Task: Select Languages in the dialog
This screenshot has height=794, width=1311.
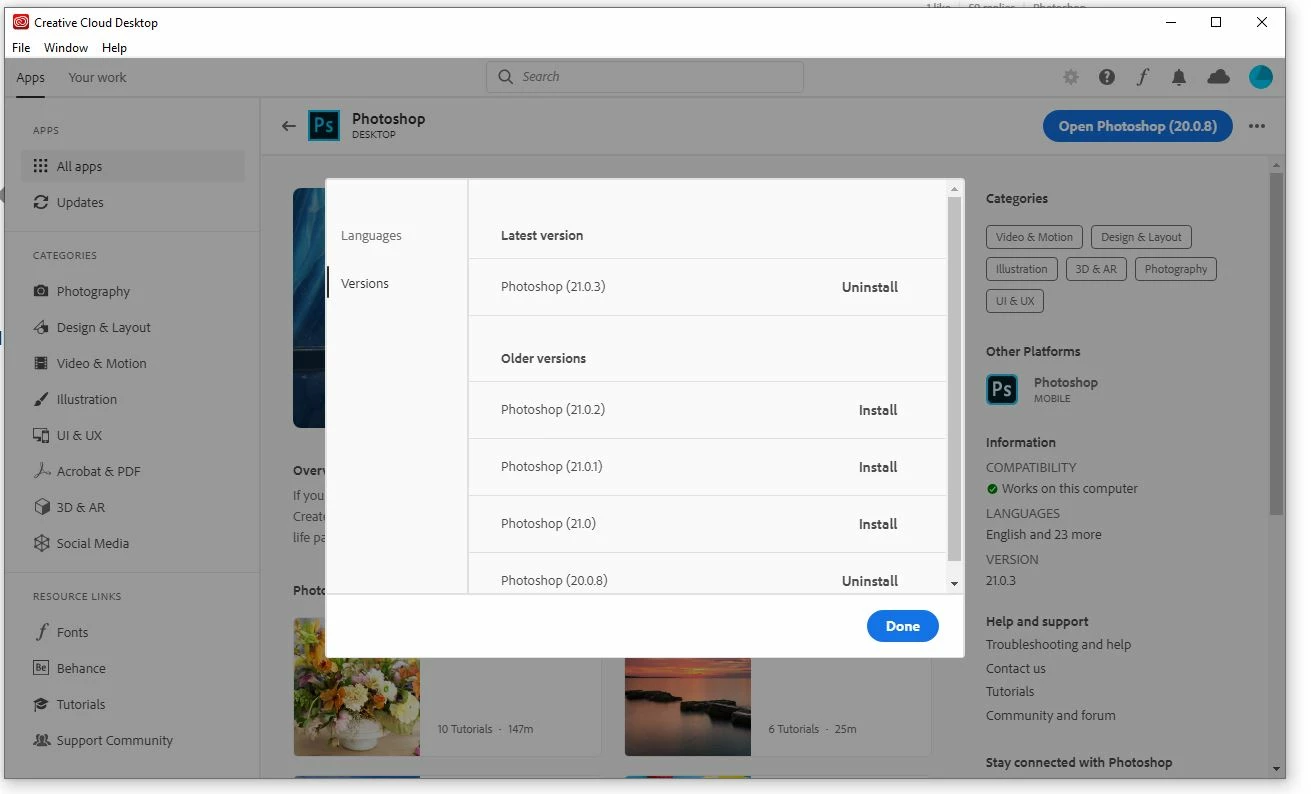Action: click(371, 236)
